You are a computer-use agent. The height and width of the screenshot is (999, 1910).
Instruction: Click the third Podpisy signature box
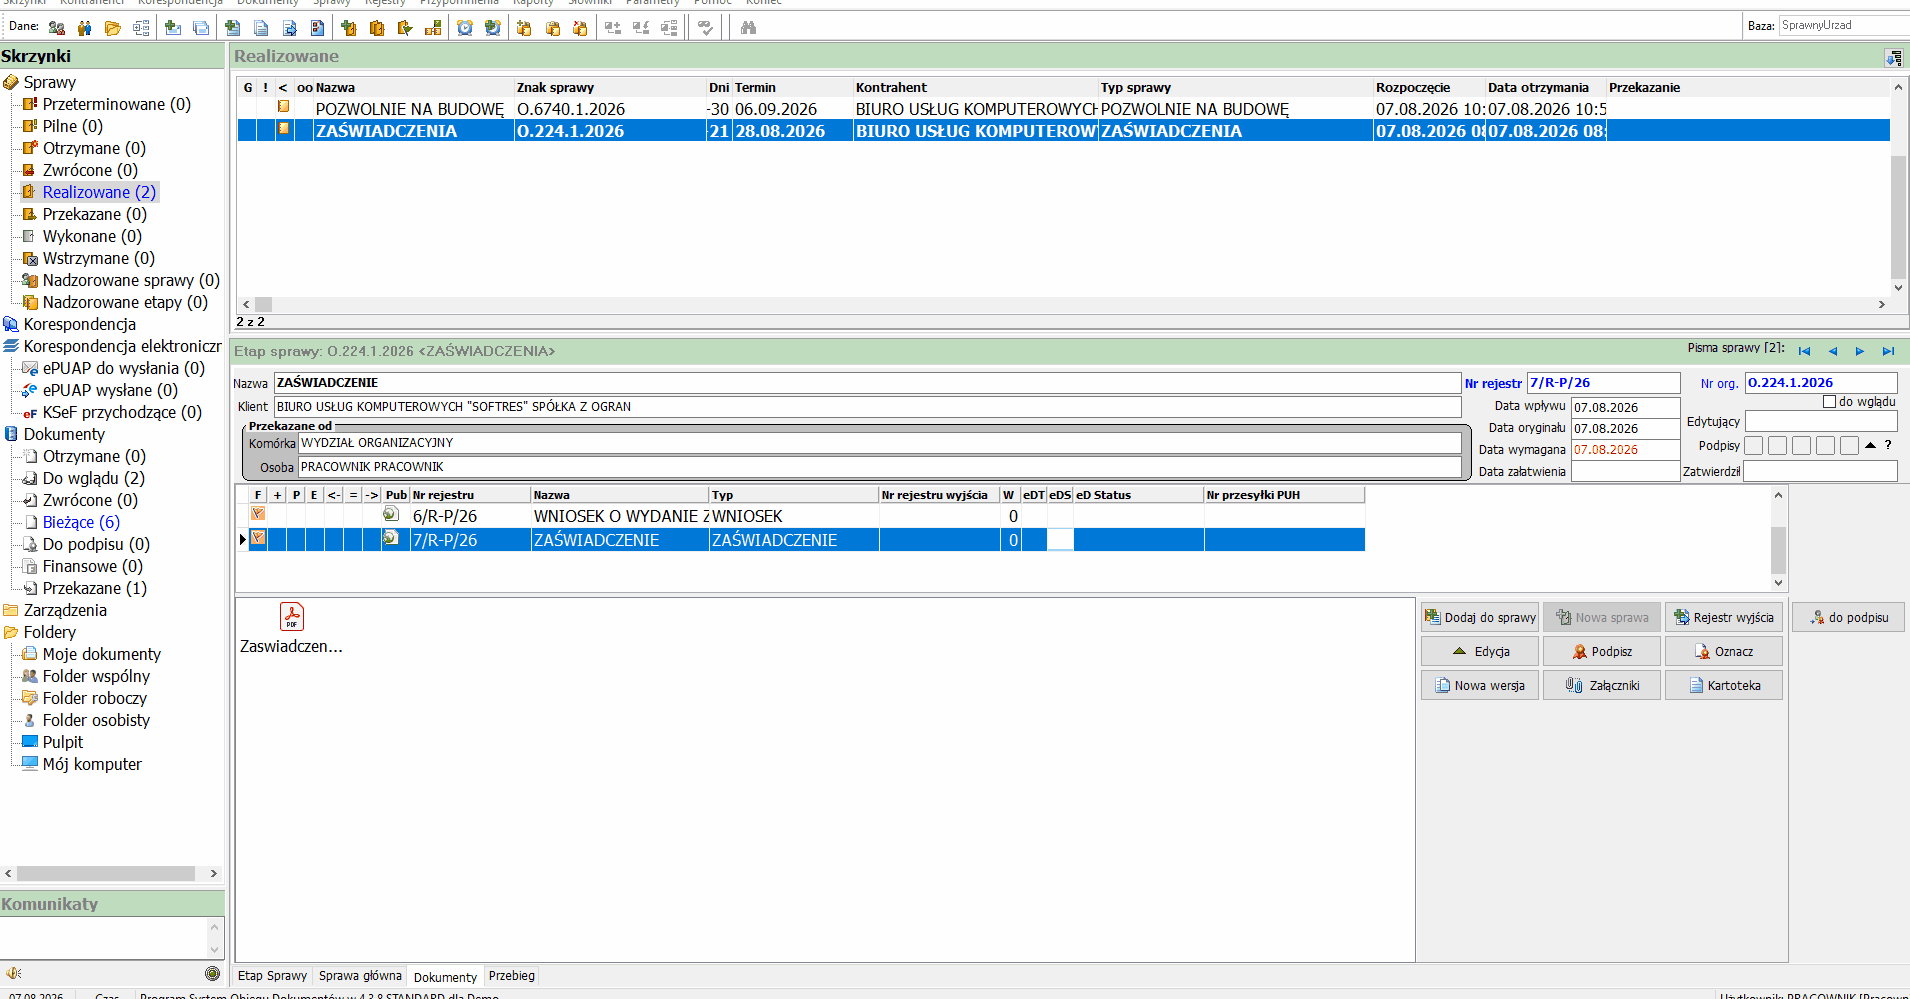tap(1801, 446)
